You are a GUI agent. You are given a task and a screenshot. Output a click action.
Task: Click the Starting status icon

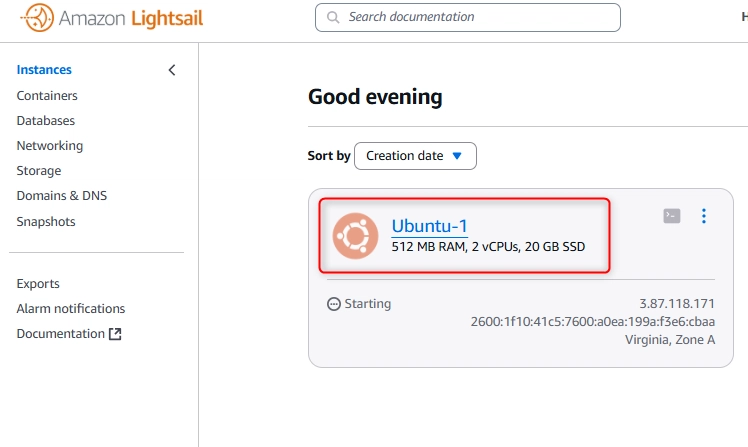tap(333, 304)
